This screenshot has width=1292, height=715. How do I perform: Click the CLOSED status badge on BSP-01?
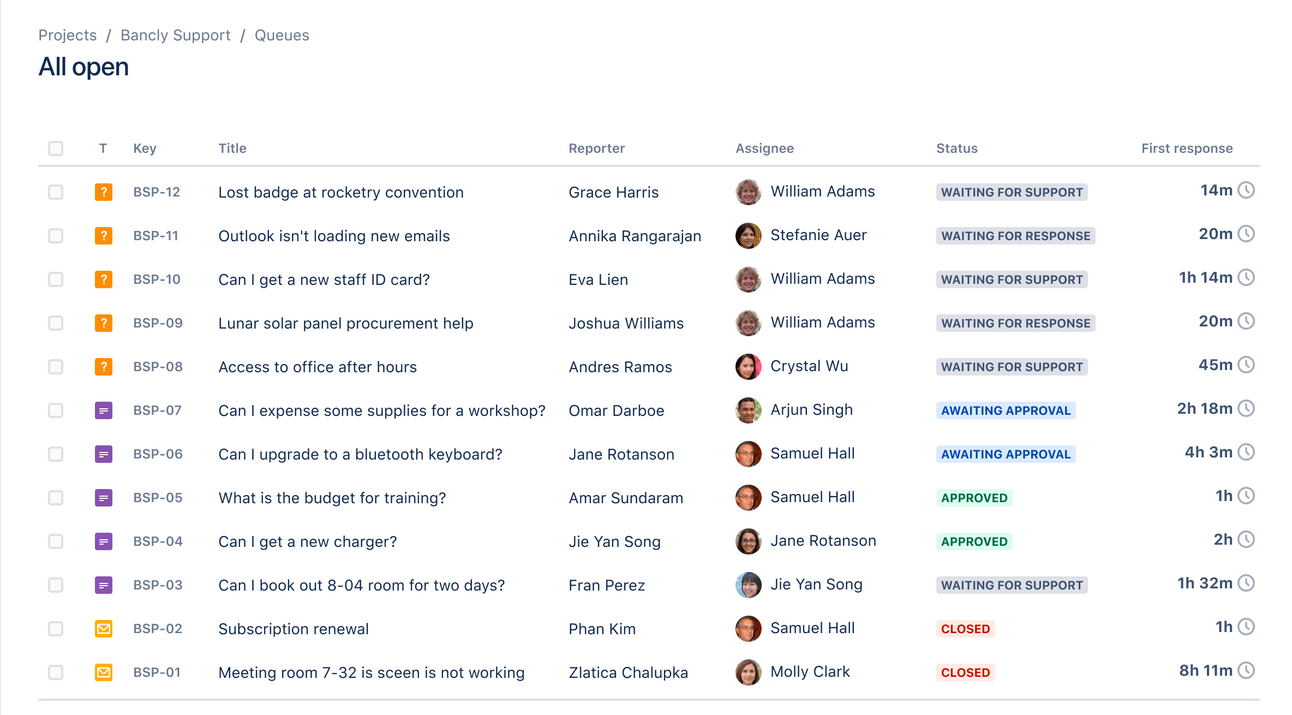[x=966, y=673]
